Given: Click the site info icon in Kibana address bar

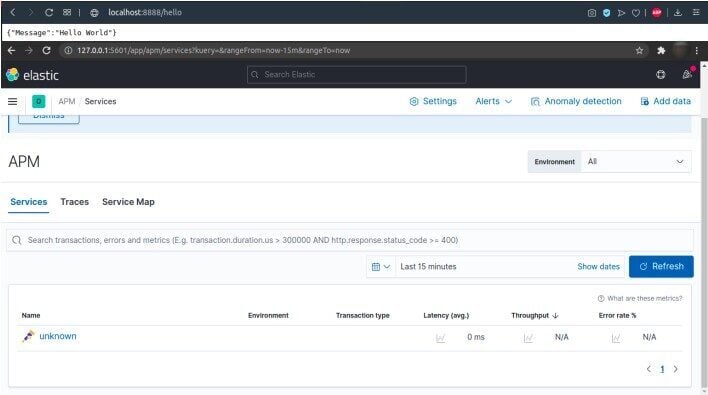Looking at the screenshot, I should point(68,51).
